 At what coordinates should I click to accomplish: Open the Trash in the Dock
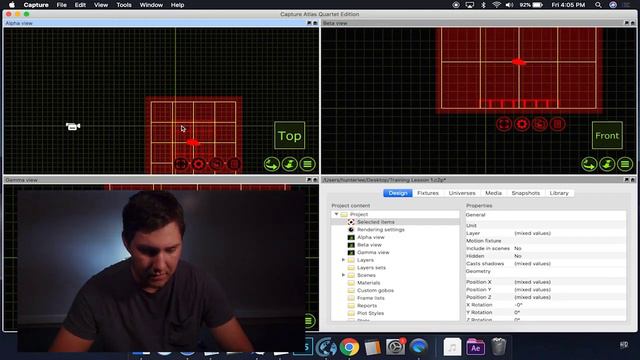pos(498,347)
